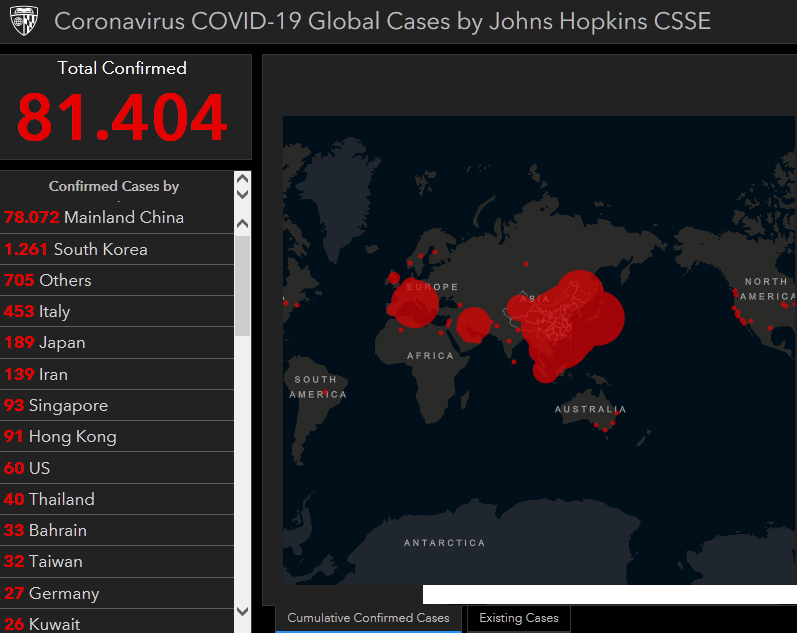Screen dimensions: 797x633
Task: Select Iran row with 139 cases
Action: (x=117, y=374)
